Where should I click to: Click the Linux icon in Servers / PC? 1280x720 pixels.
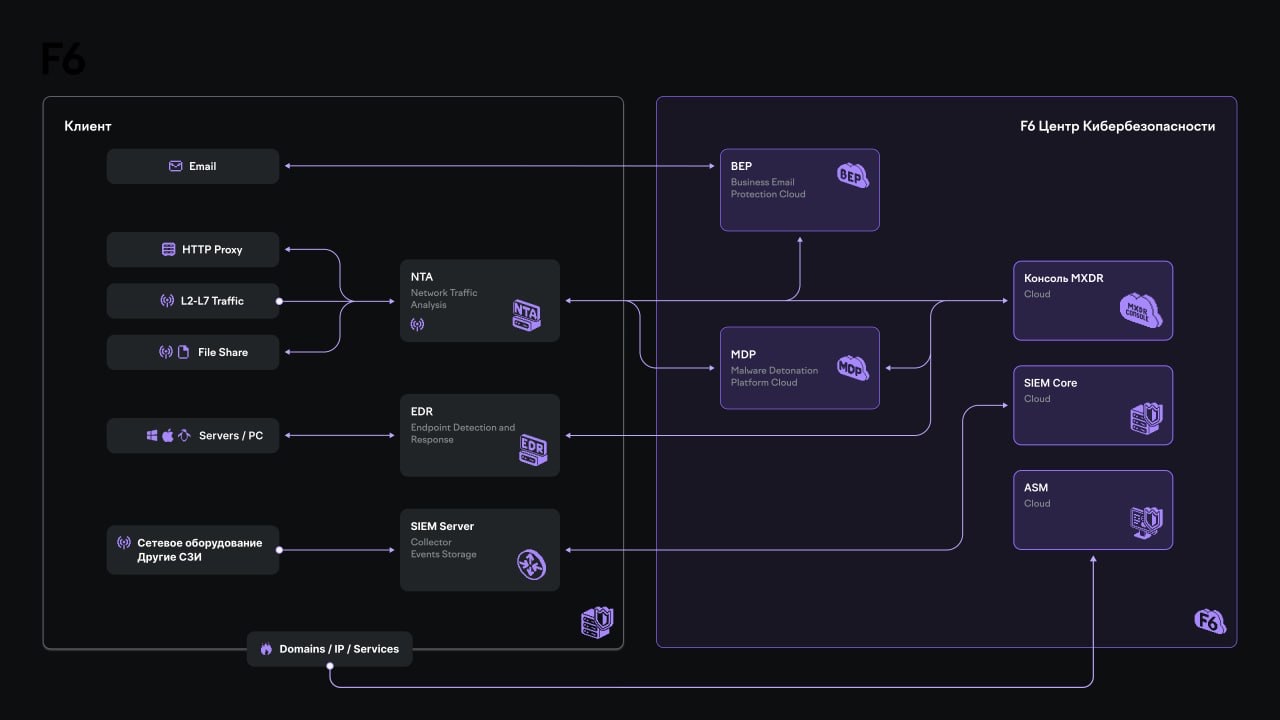point(184,435)
